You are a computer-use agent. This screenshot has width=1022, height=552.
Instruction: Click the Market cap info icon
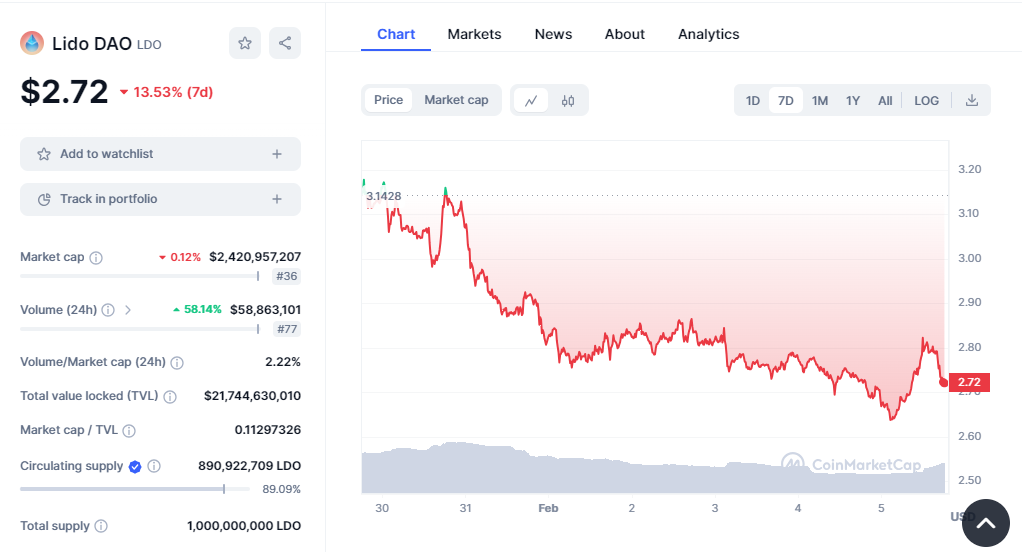coord(96,258)
